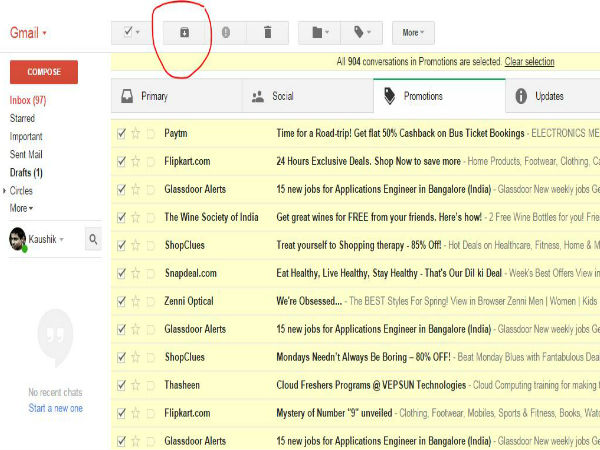Open the Important folder
Screen dimensions: 600x450
26,137
